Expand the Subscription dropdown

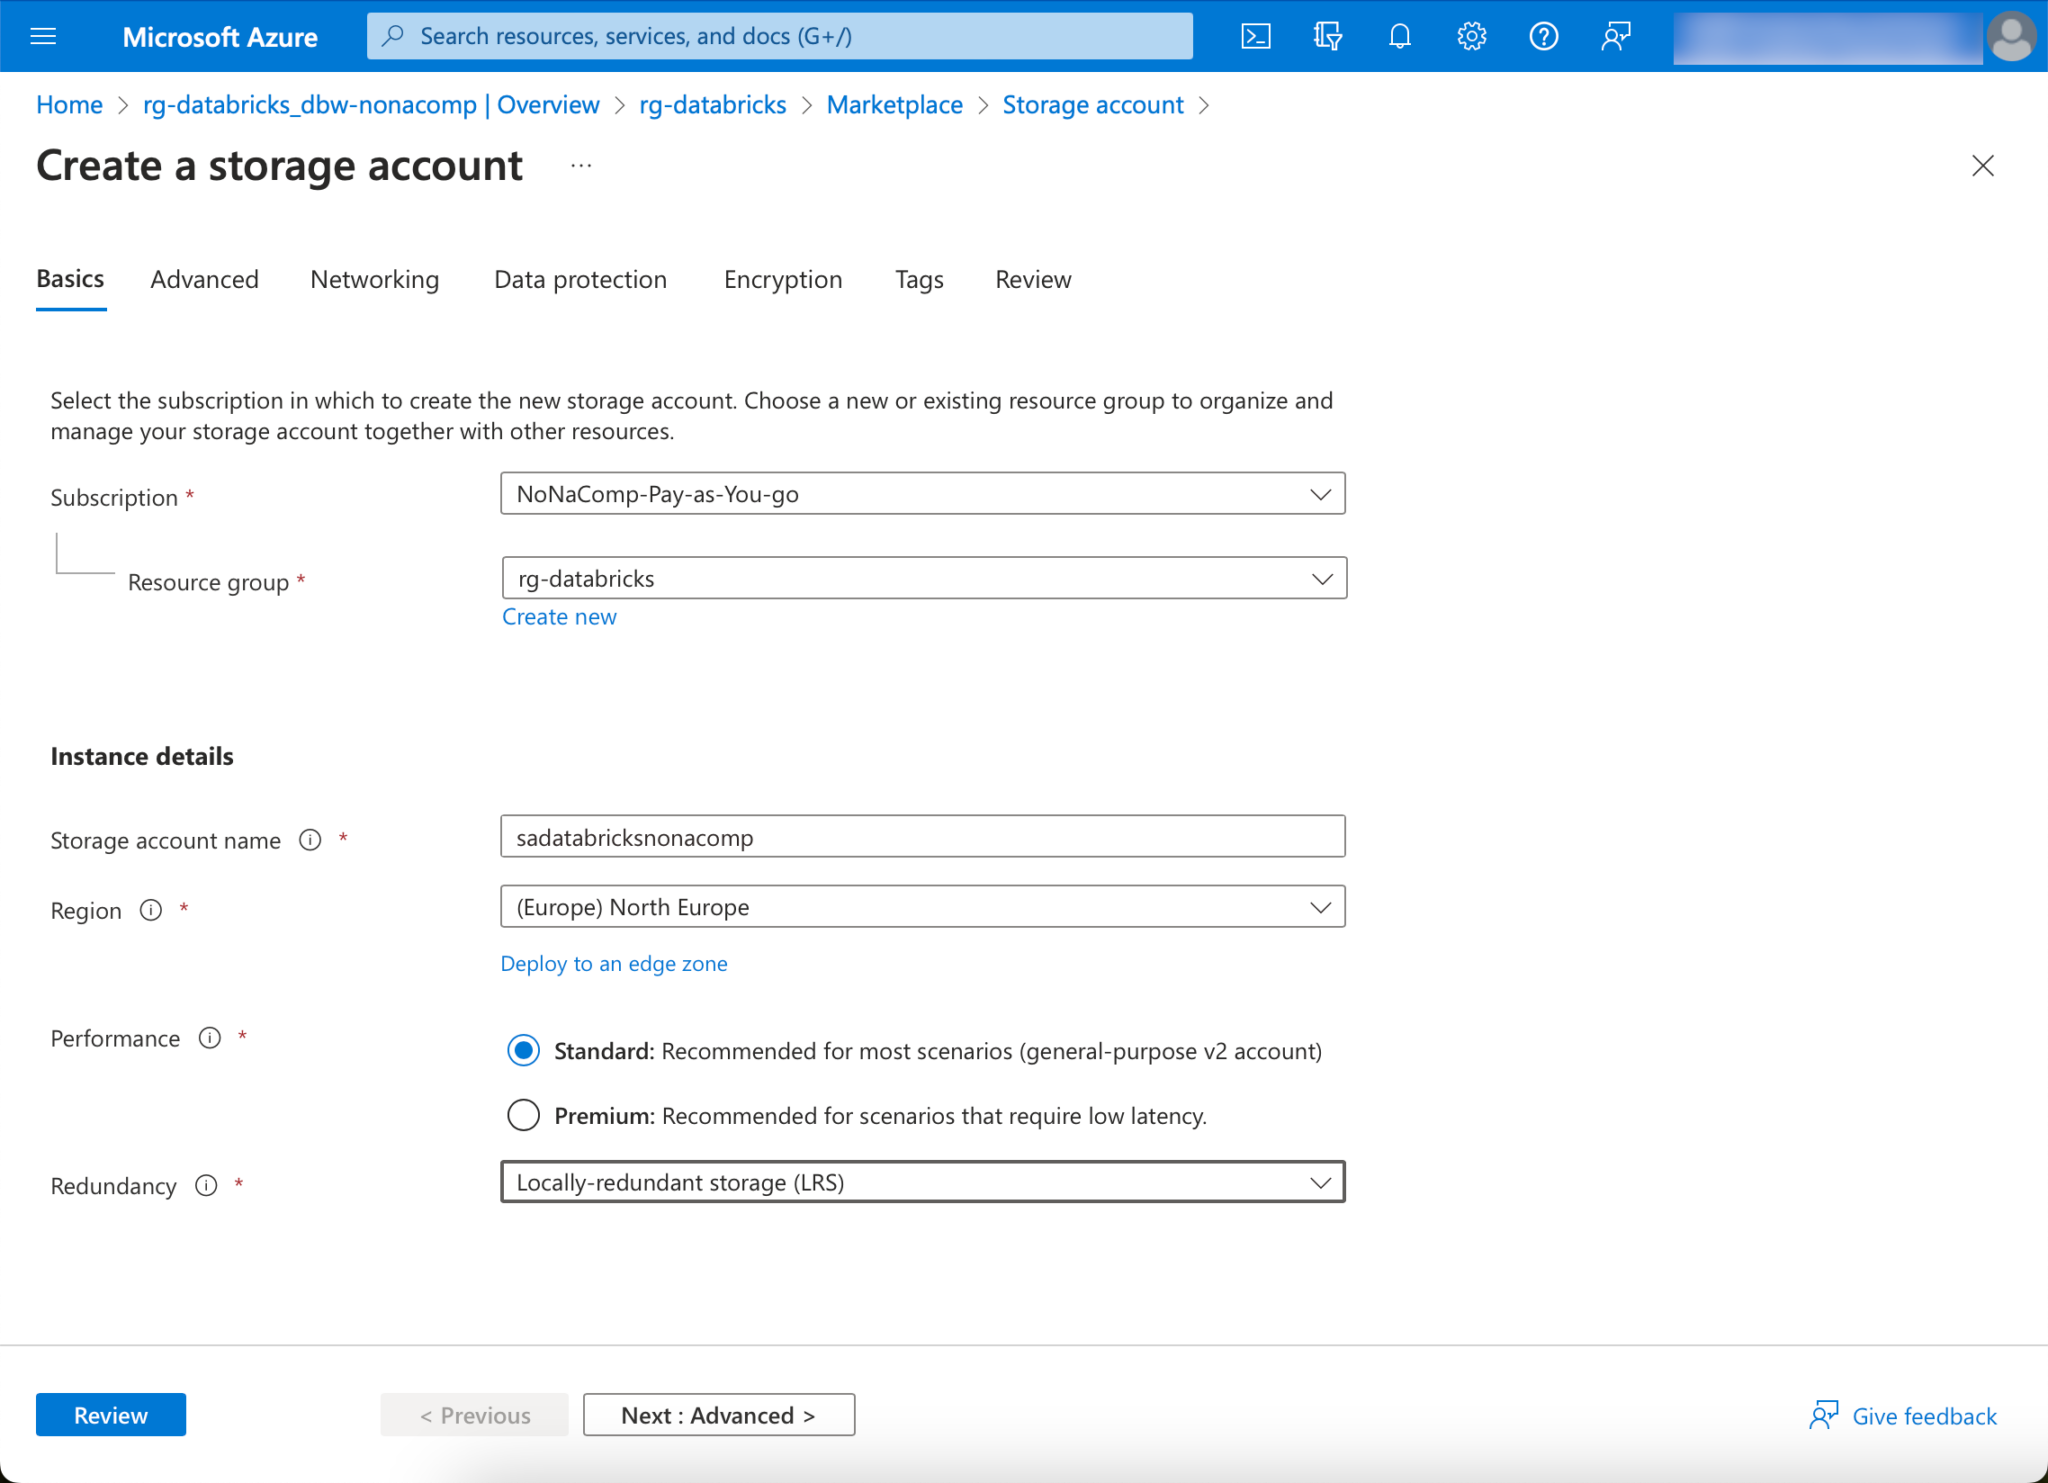(x=922, y=494)
